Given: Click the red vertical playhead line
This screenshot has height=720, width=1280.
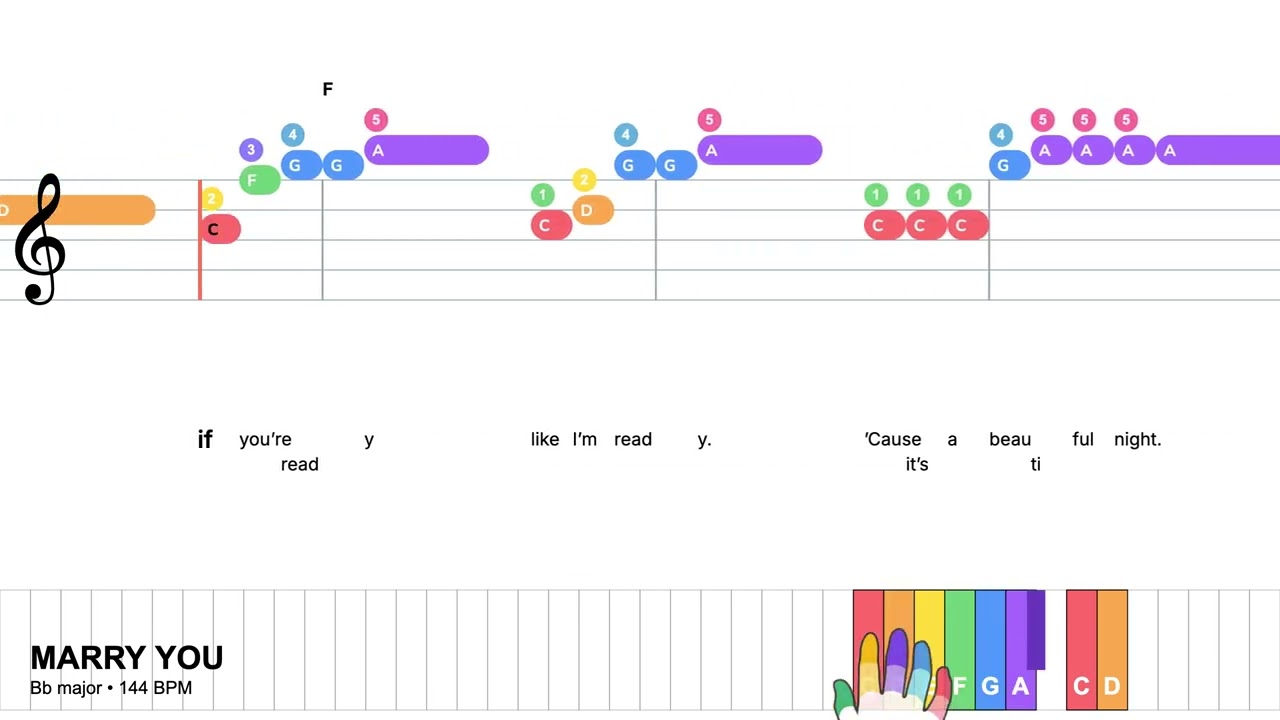Looking at the screenshot, I should [x=200, y=240].
